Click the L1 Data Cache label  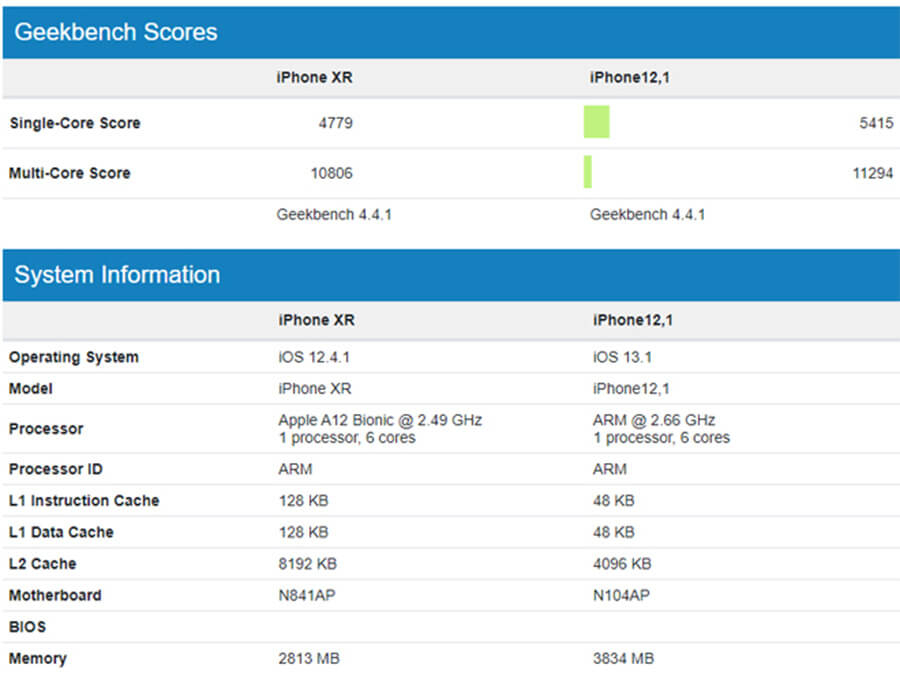(61, 532)
